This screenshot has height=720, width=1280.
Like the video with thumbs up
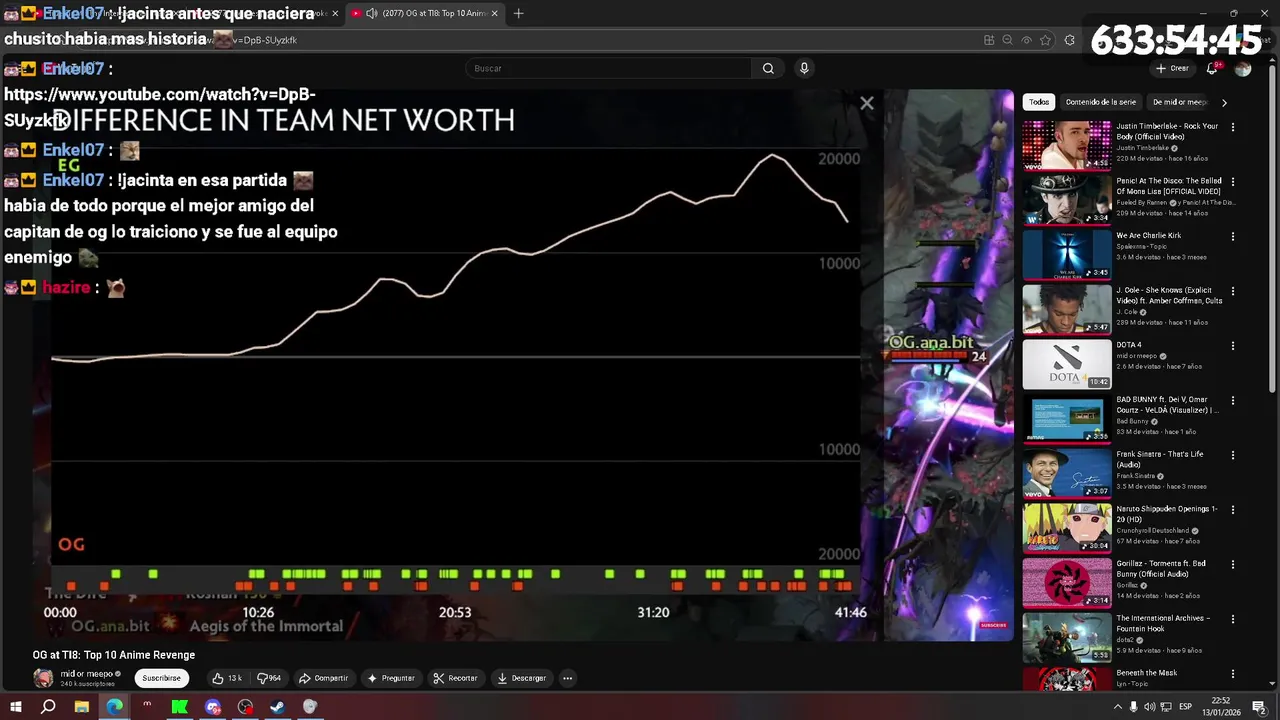tap(225, 678)
